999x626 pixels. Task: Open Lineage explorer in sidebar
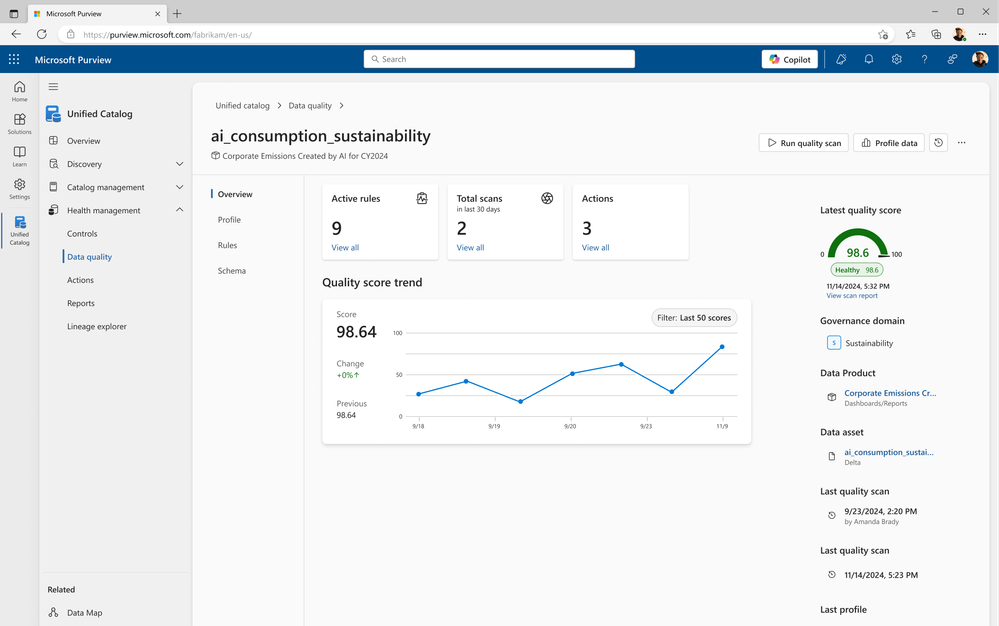click(x=97, y=327)
